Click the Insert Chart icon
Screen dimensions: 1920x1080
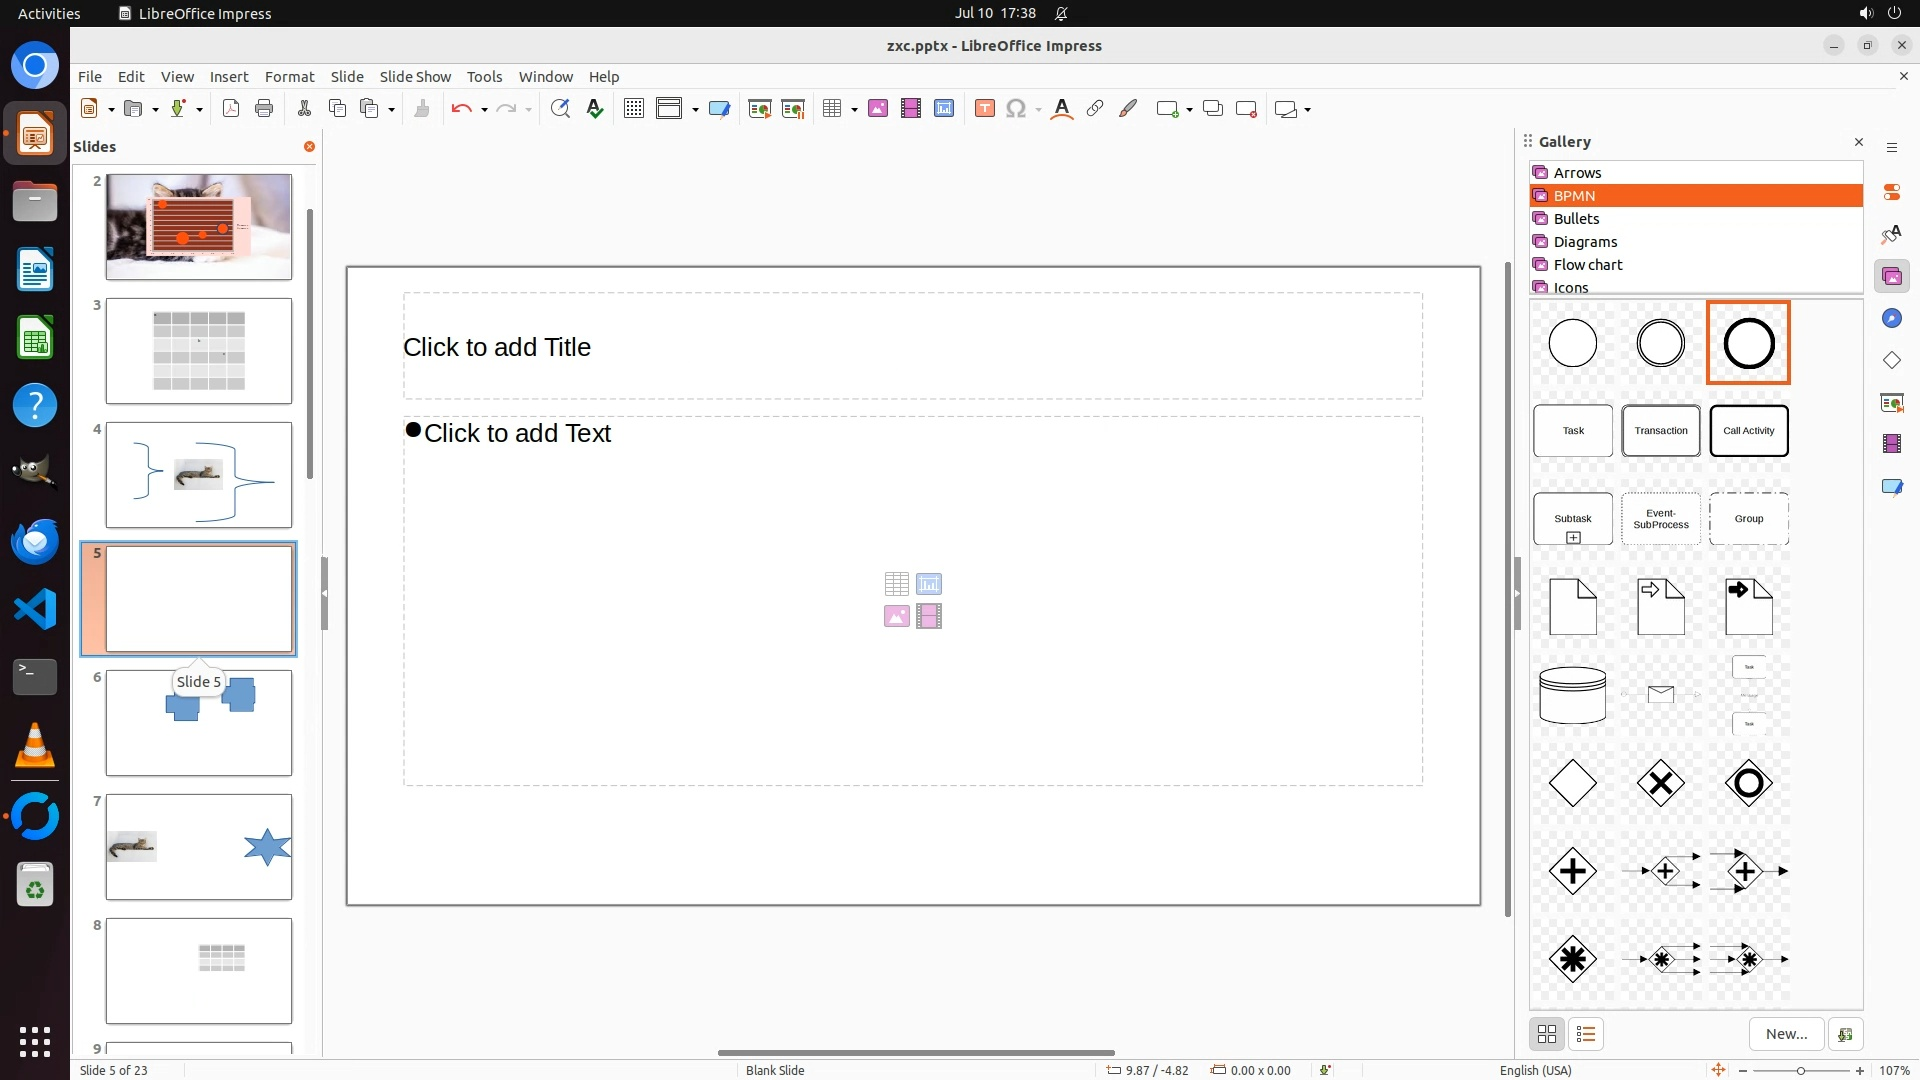(x=944, y=109)
